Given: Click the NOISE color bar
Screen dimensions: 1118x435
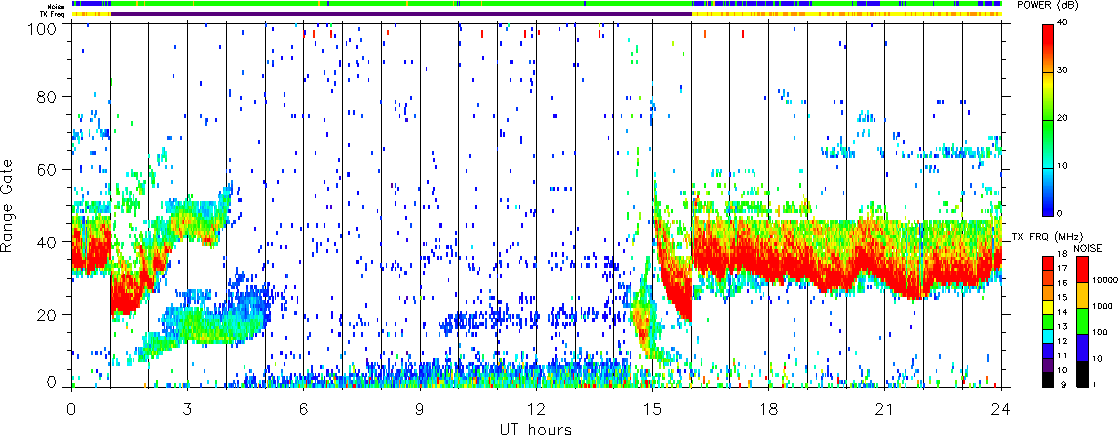Looking at the screenshot, I should point(1082,322).
